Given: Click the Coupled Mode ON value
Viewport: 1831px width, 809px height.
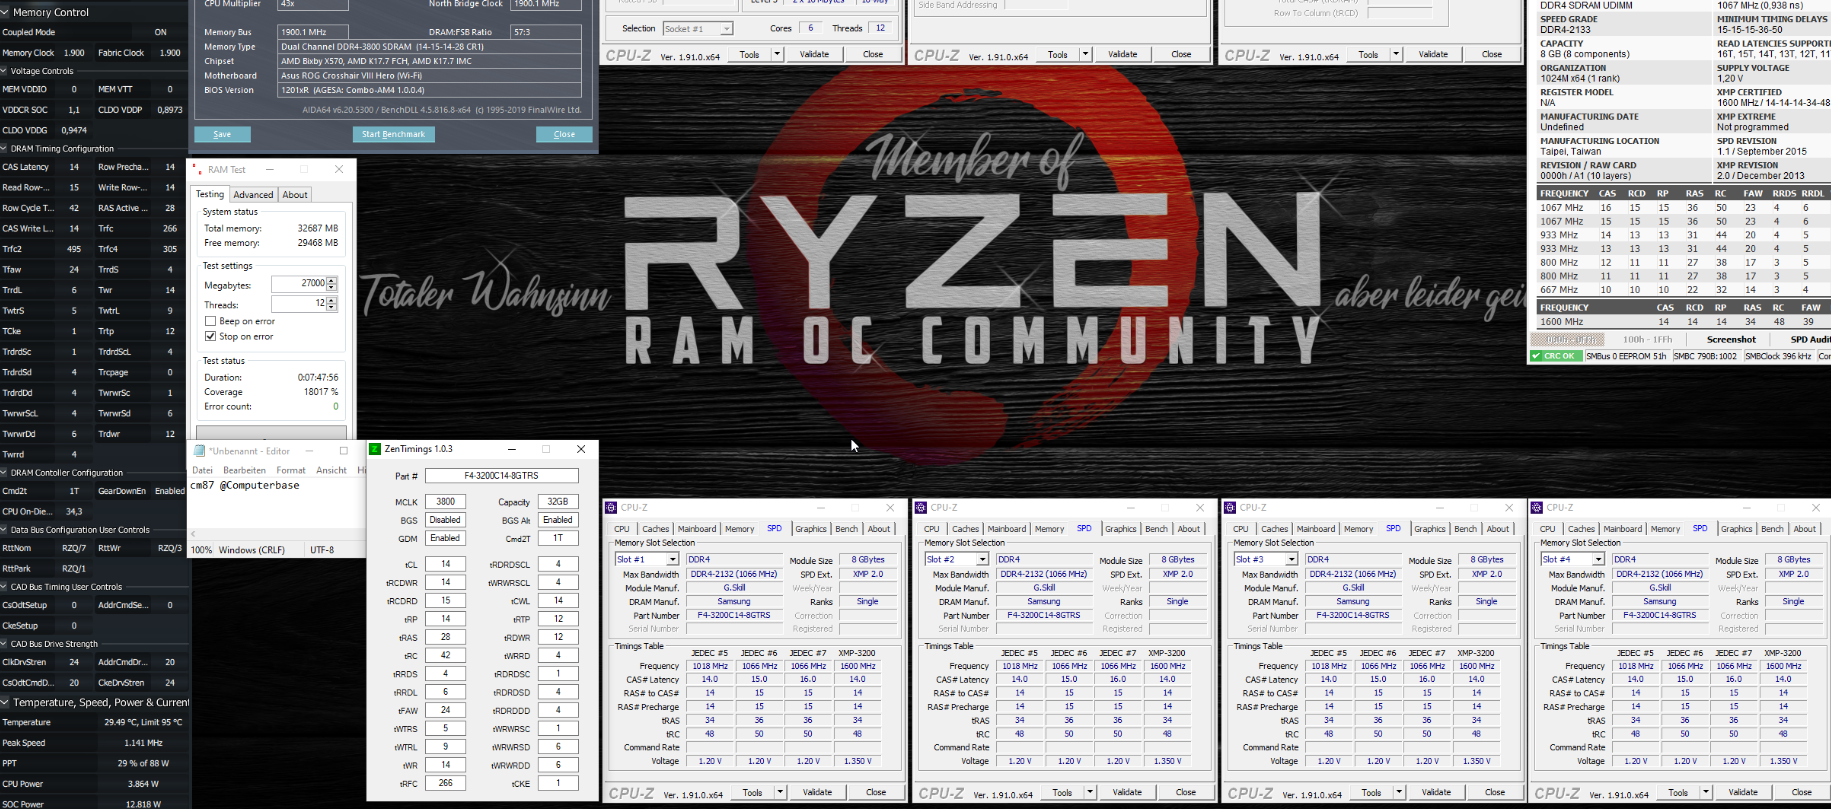Looking at the screenshot, I should pyautogui.click(x=160, y=32).
